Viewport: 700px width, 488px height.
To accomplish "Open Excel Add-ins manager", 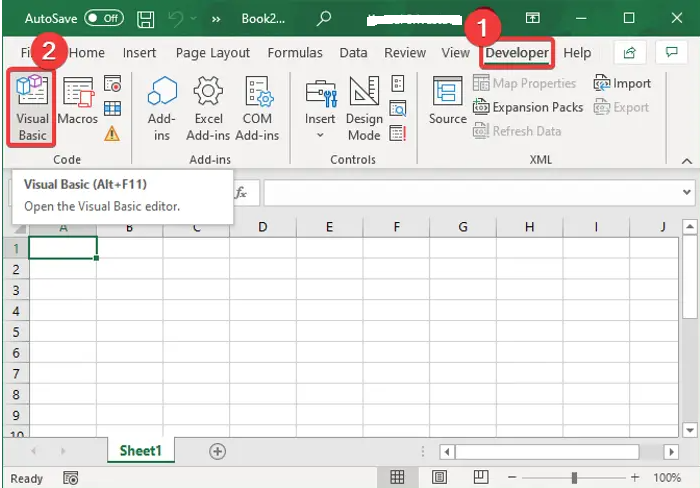I will click(208, 107).
